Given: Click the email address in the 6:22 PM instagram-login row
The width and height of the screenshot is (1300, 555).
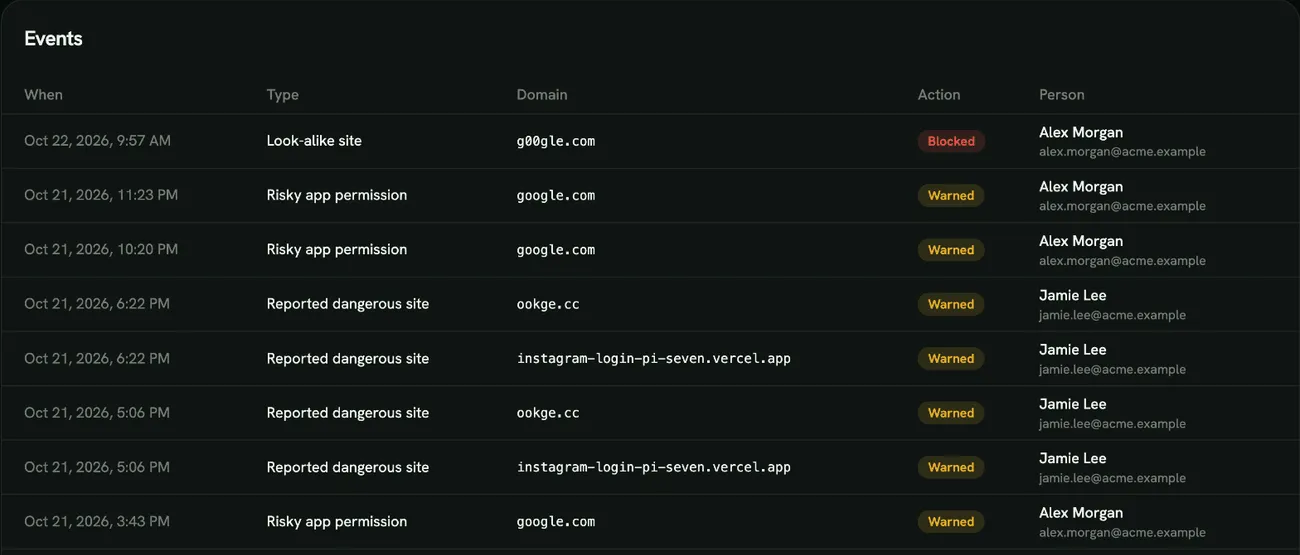Looking at the screenshot, I should click(x=1112, y=369).
